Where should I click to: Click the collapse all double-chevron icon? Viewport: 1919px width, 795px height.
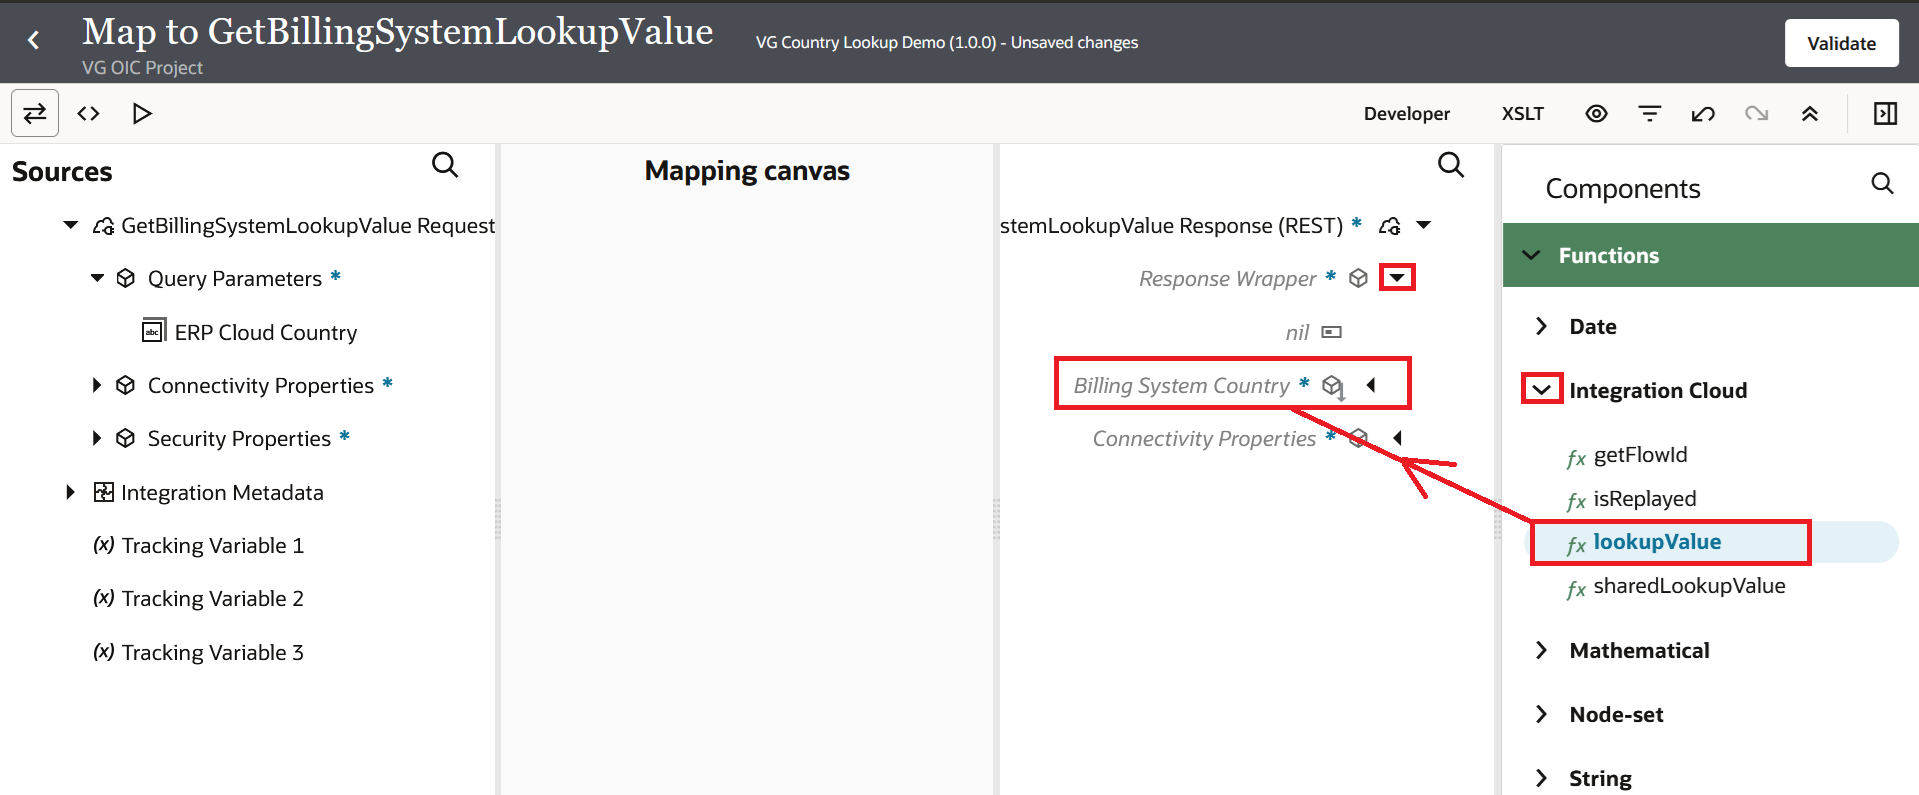[1809, 114]
